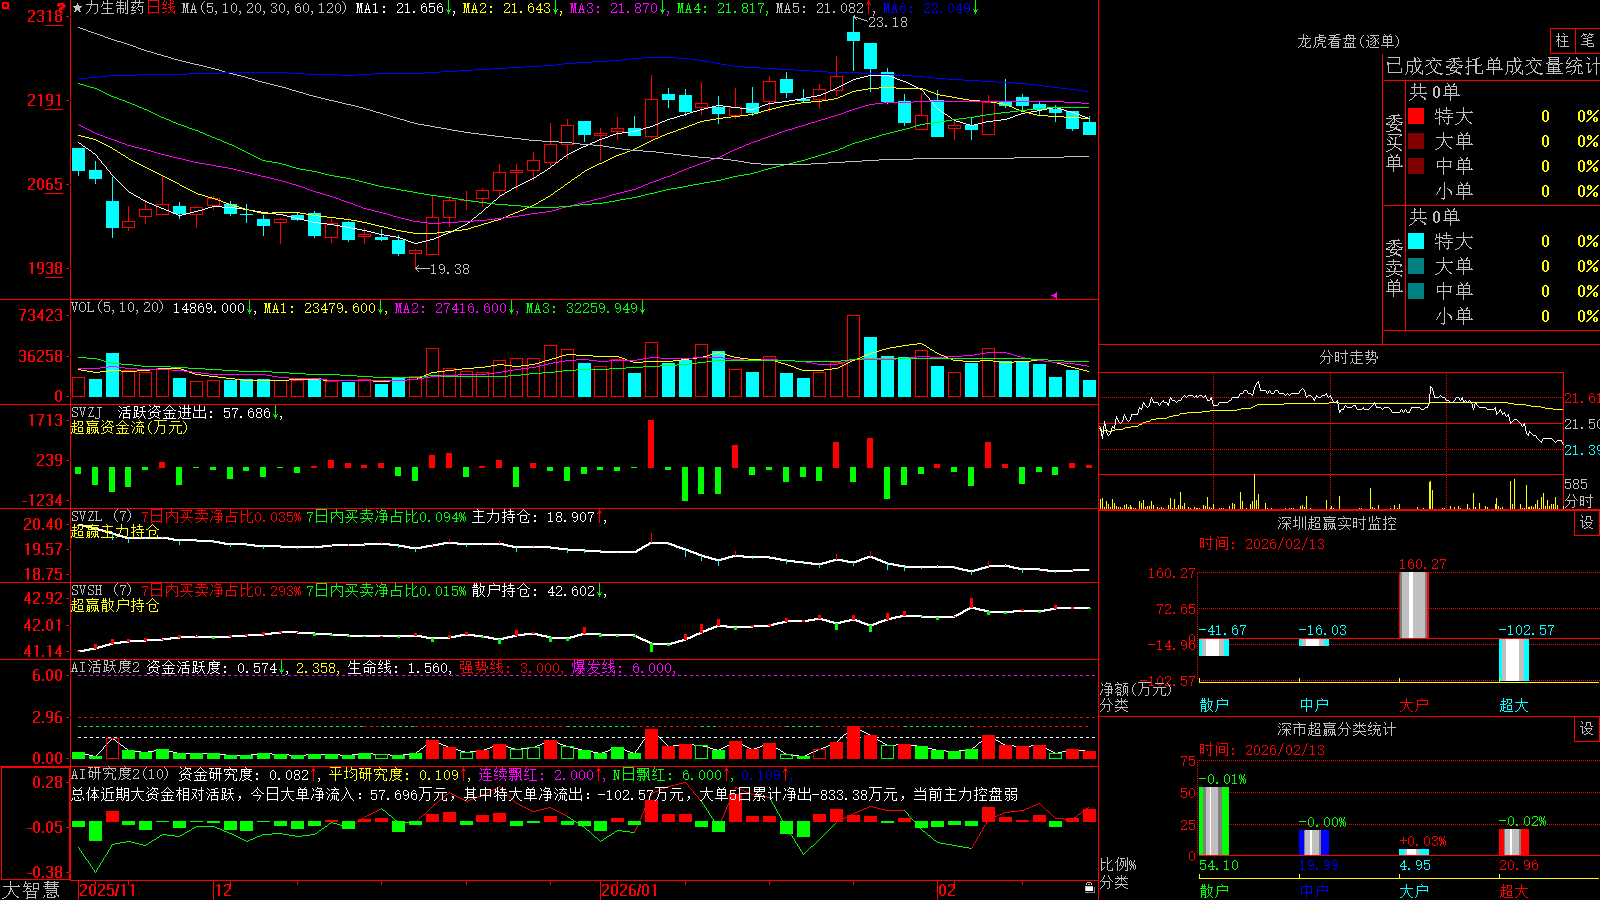This screenshot has width=1600, height=900.
Task: Select the SVSH (7) indicator label
Action: tap(101, 591)
